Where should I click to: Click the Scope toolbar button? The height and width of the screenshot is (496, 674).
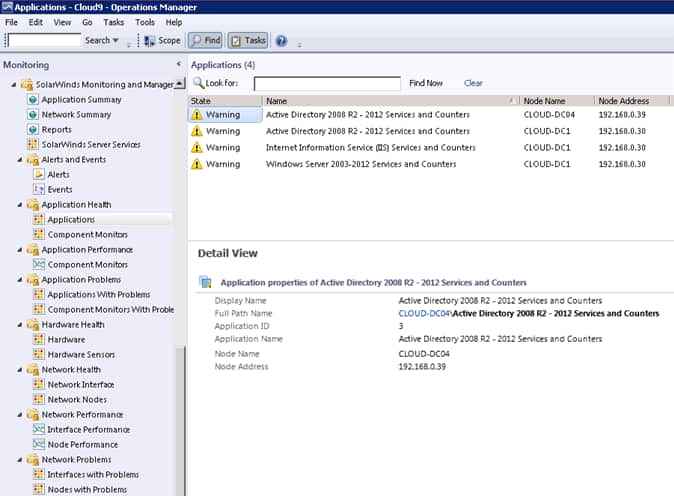161,41
